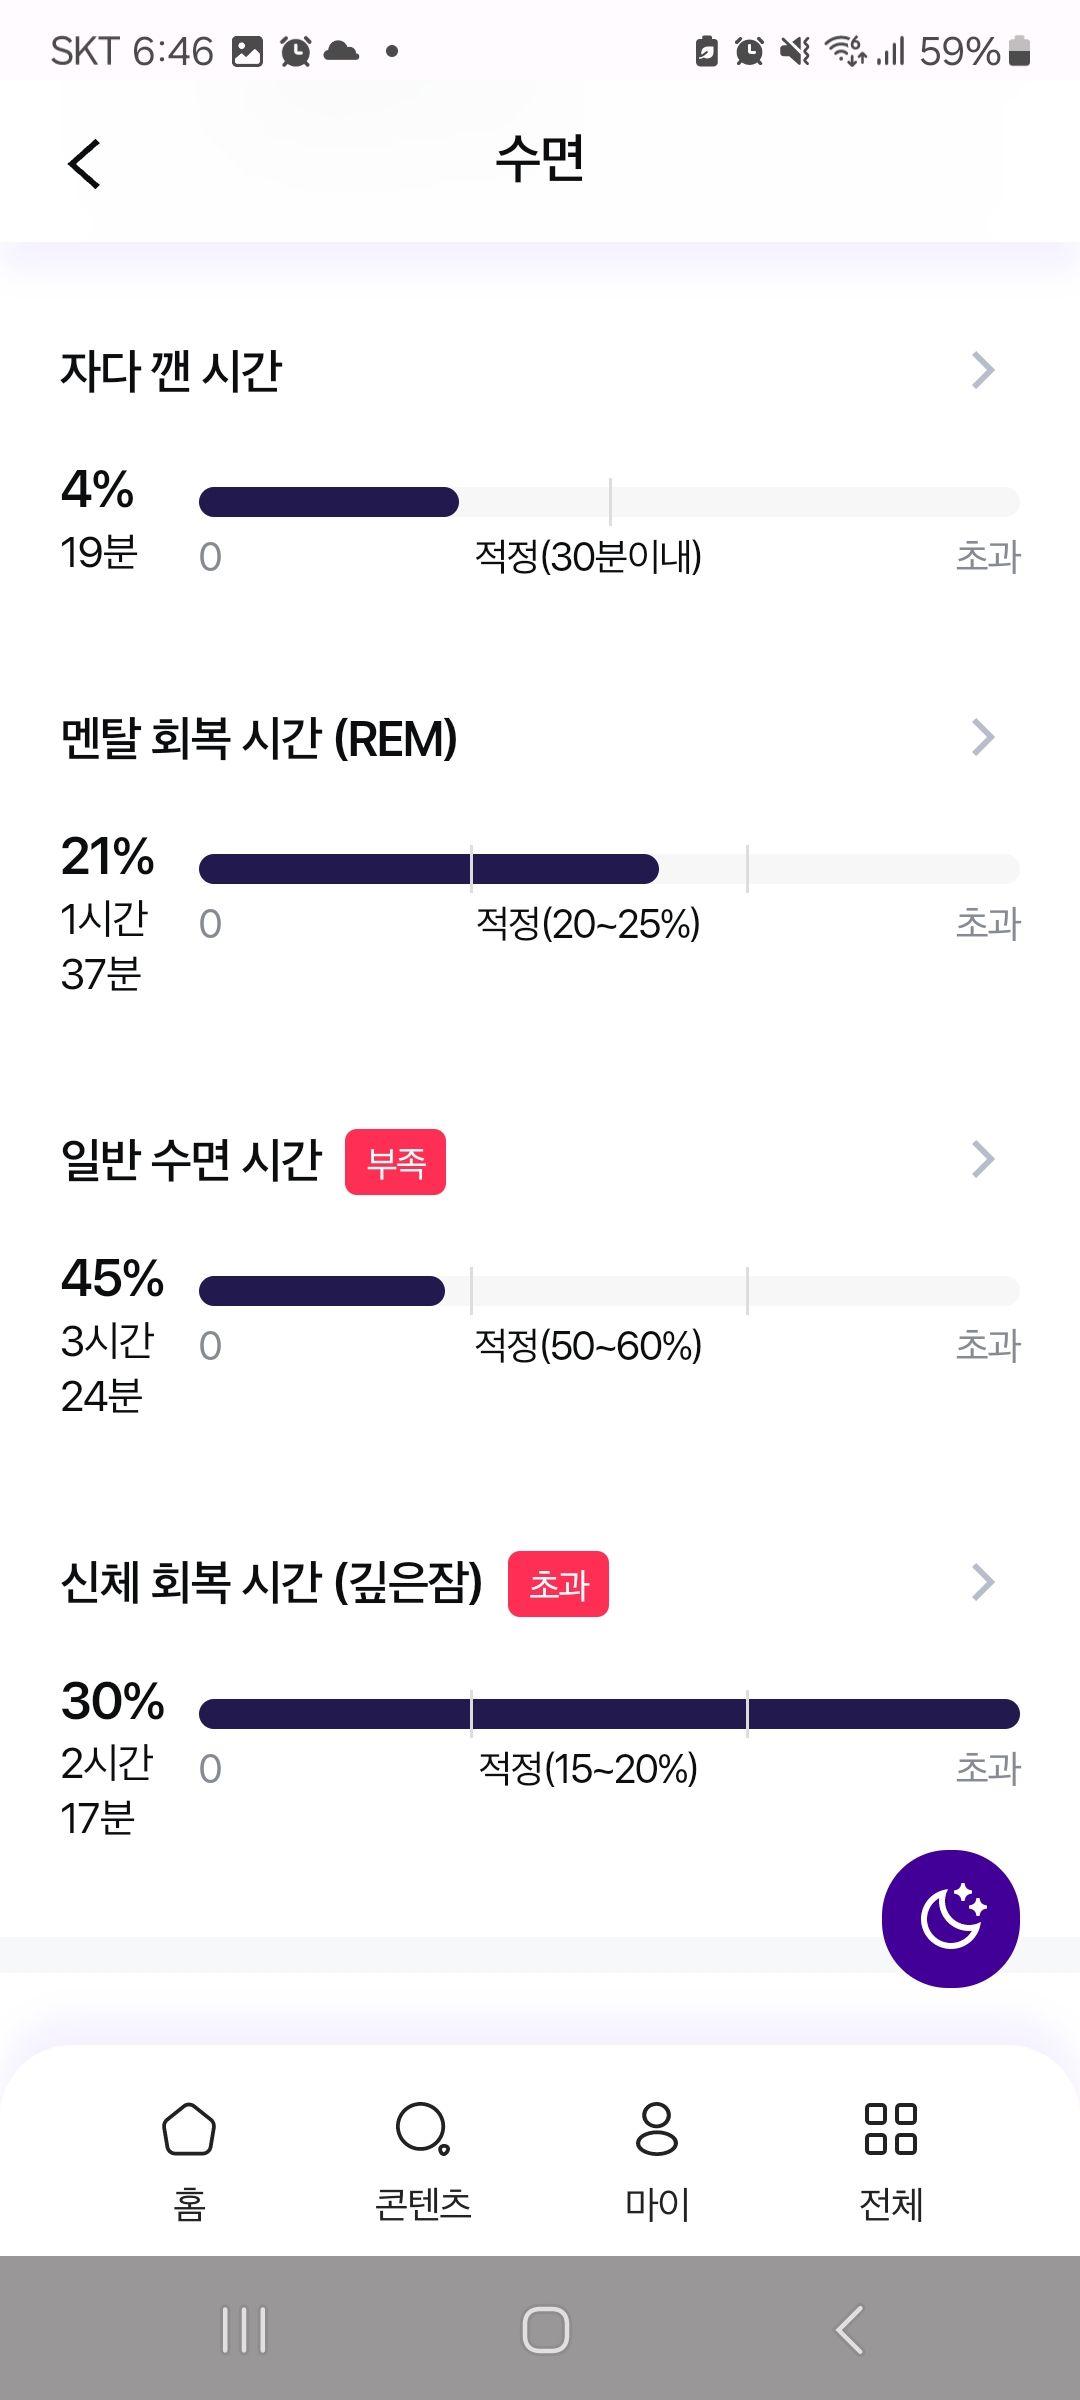Open the floating moon sleep button
Image resolution: width=1080 pixels, height=2400 pixels.
click(x=950, y=1918)
